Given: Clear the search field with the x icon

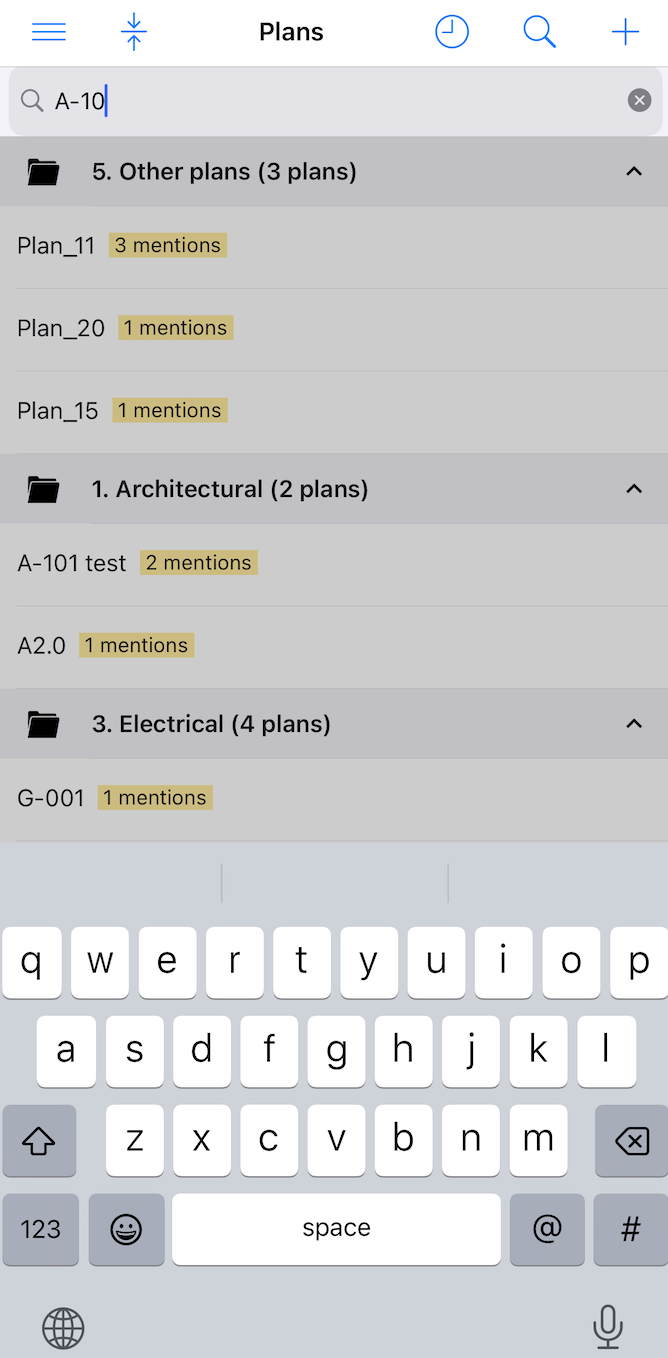Looking at the screenshot, I should pyautogui.click(x=639, y=99).
